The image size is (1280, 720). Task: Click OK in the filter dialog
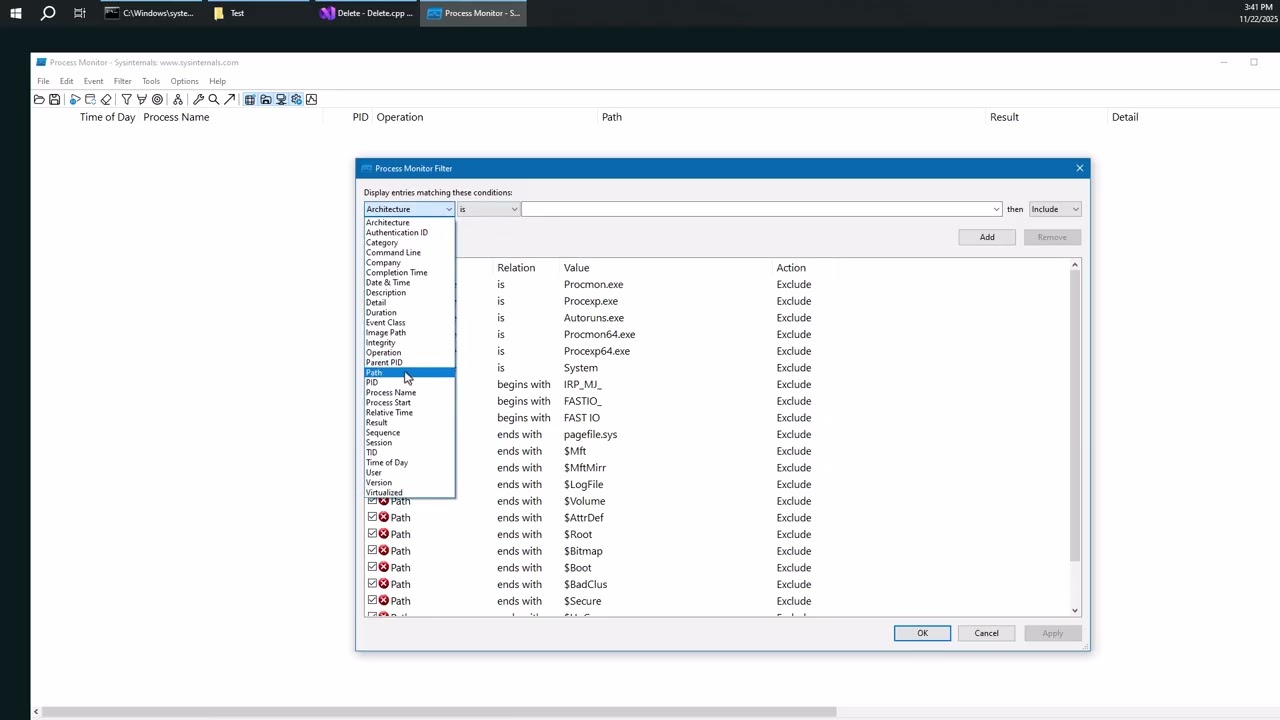[922, 633]
